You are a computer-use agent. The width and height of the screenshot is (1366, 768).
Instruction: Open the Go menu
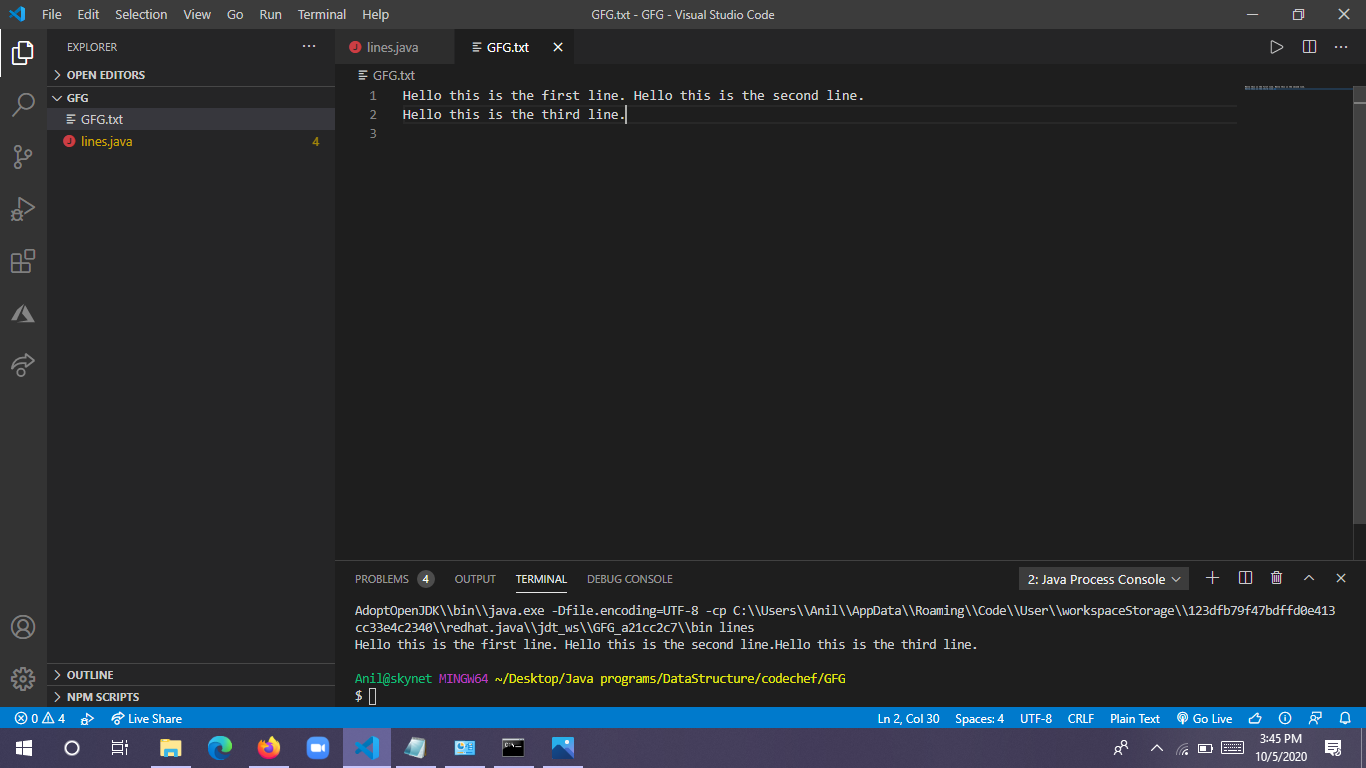pos(235,14)
